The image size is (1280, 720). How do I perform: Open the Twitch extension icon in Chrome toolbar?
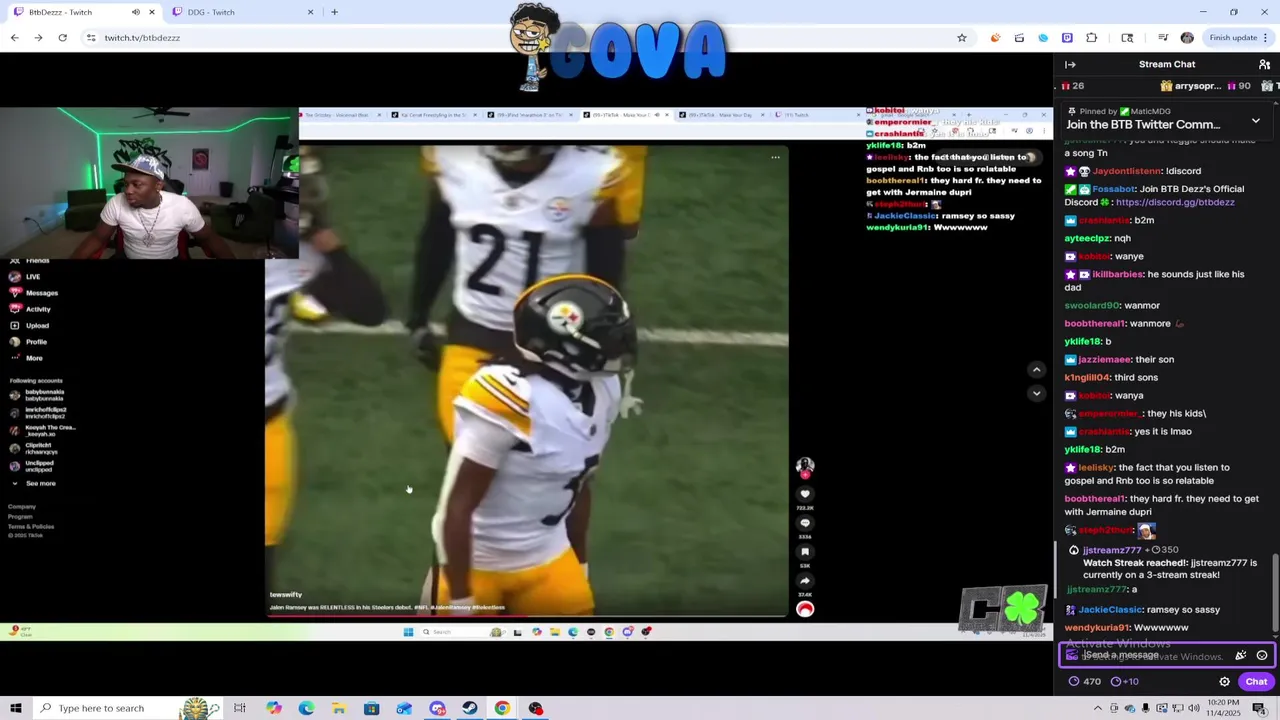(x=1067, y=38)
